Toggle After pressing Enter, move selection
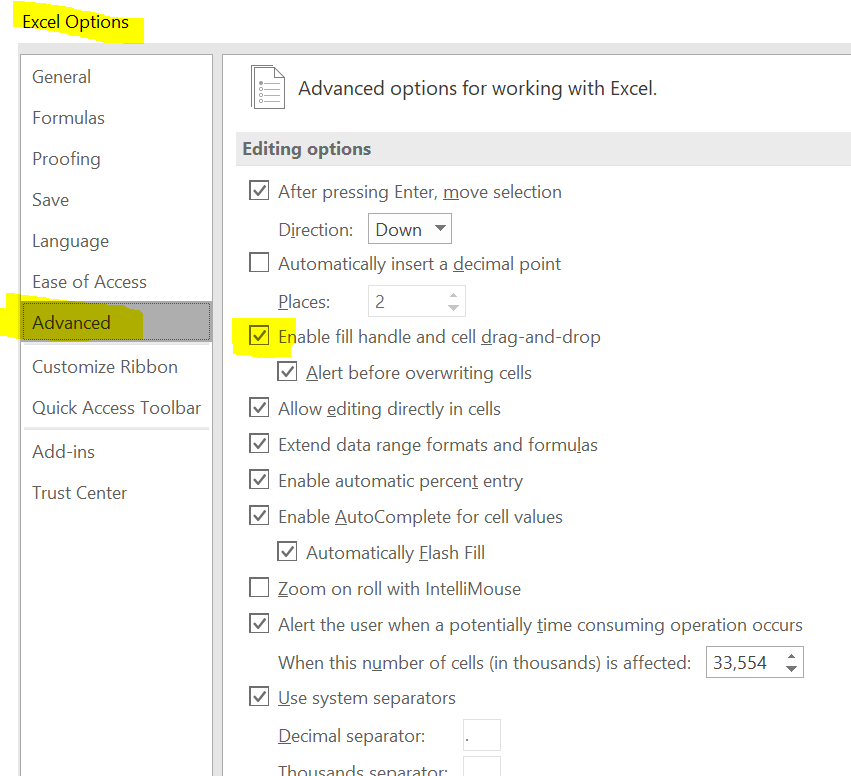This screenshot has width=851, height=776. click(x=259, y=190)
